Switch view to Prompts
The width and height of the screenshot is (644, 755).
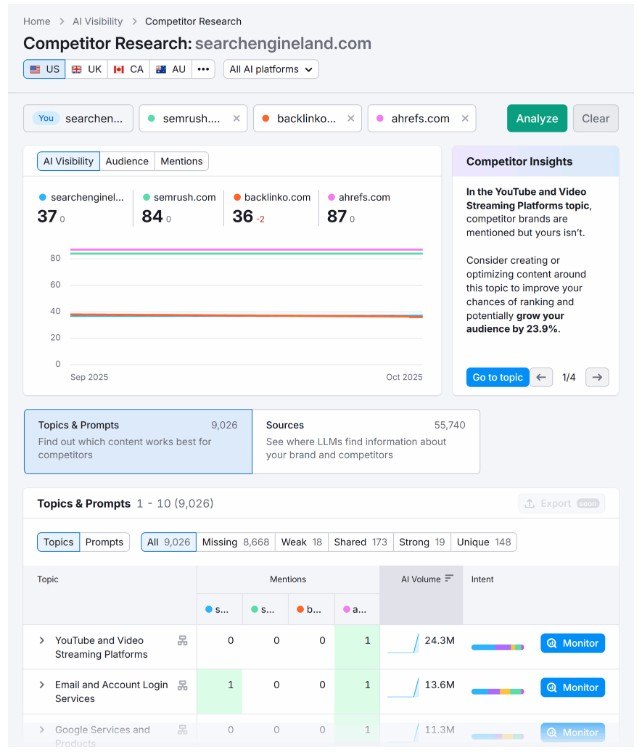[x=105, y=542]
